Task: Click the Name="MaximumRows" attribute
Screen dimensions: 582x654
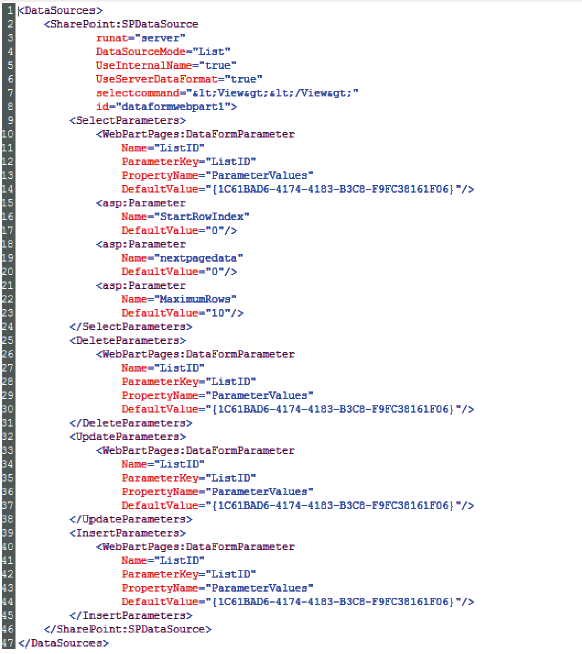Action: 179,299
